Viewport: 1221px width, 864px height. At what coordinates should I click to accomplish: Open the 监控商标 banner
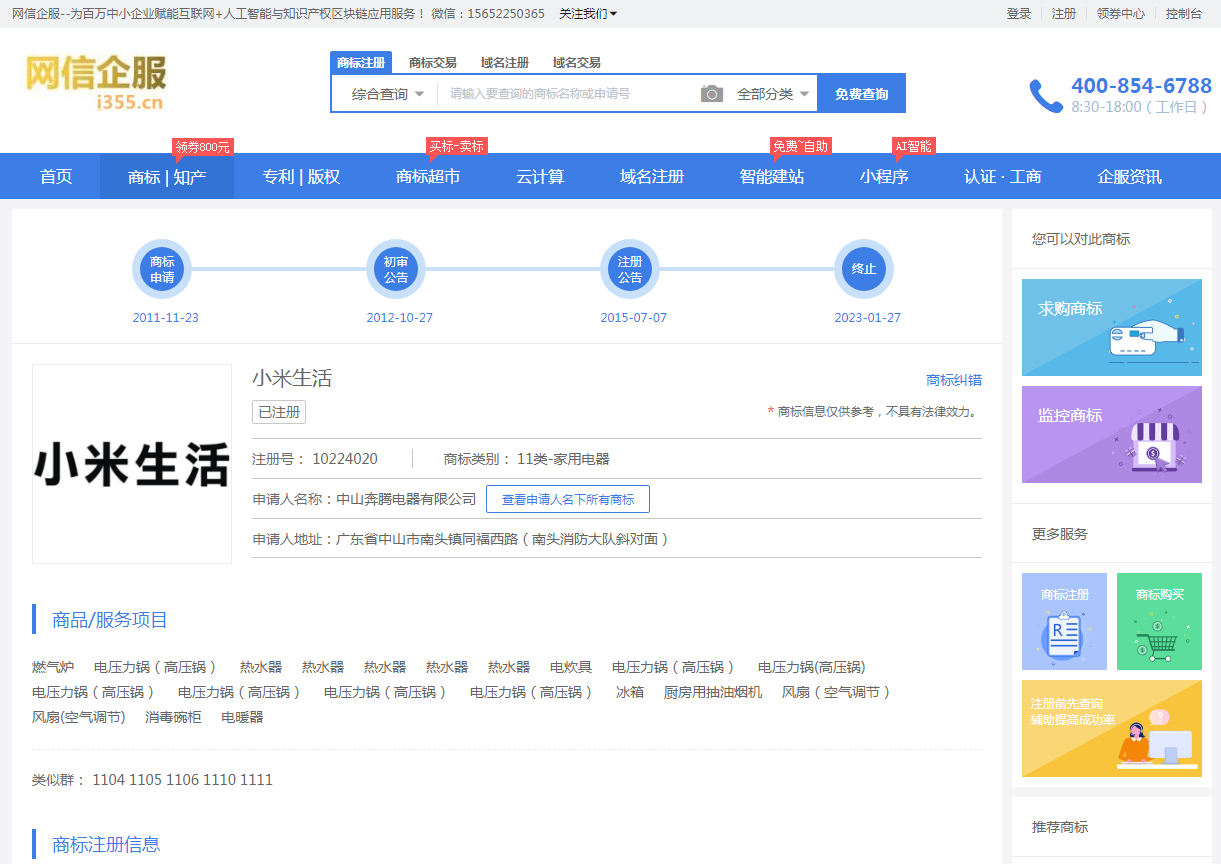pyautogui.click(x=1112, y=434)
